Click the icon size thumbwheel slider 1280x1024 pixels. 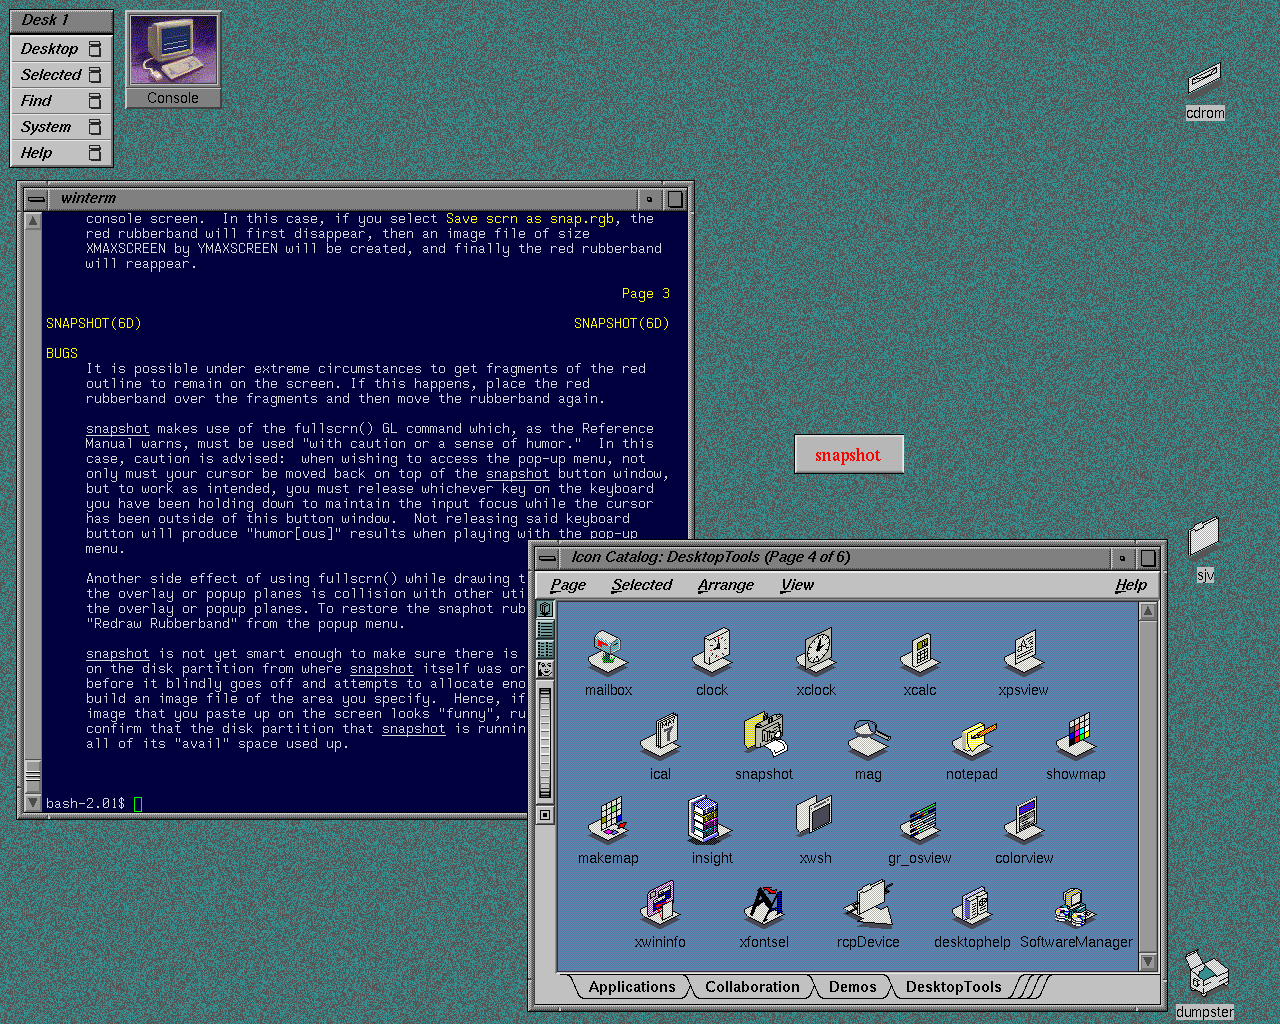point(545,742)
